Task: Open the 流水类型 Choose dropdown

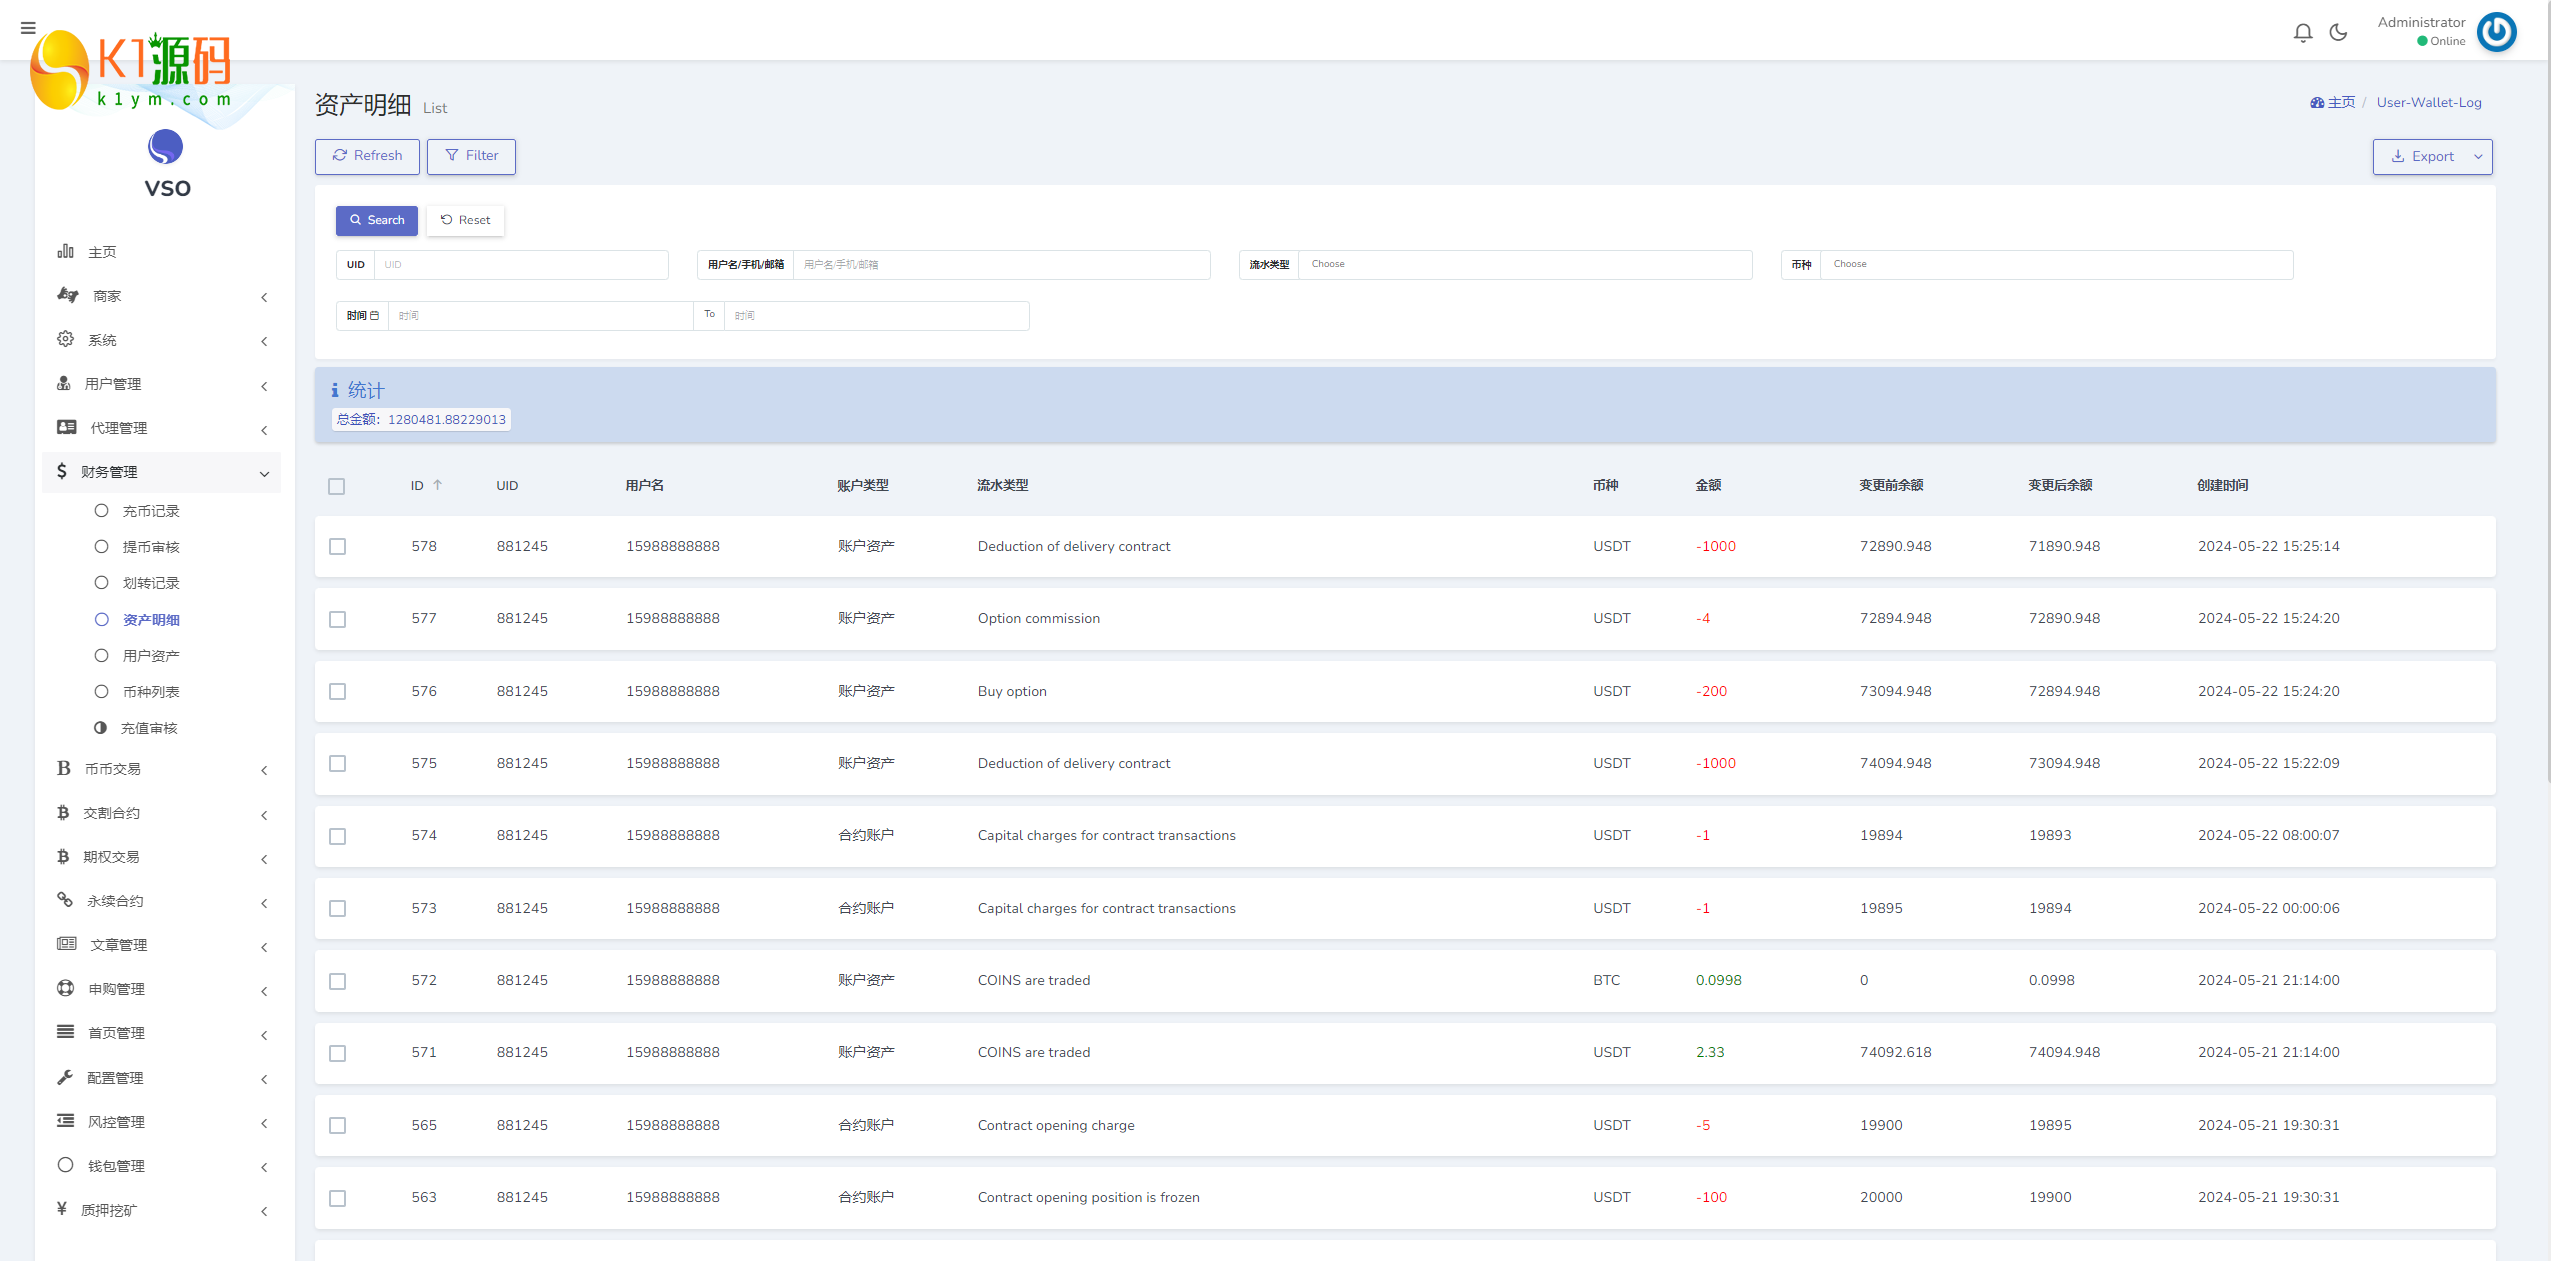Action: point(1524,265)
